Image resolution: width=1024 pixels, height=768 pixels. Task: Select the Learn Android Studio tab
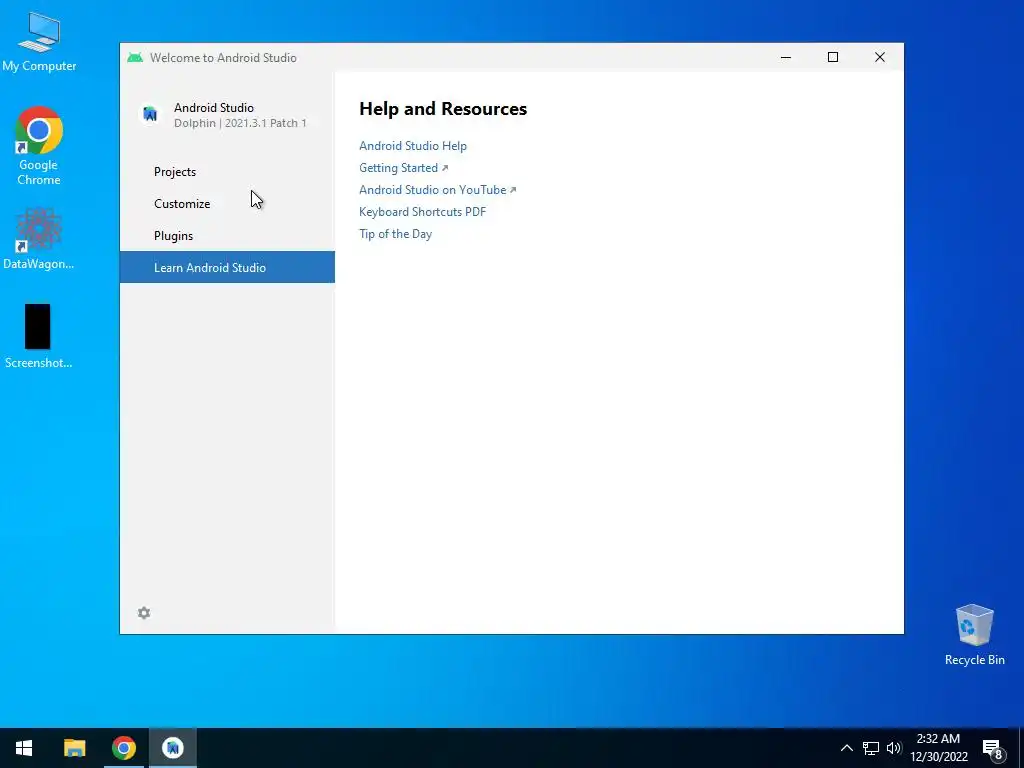click(227, 267)
